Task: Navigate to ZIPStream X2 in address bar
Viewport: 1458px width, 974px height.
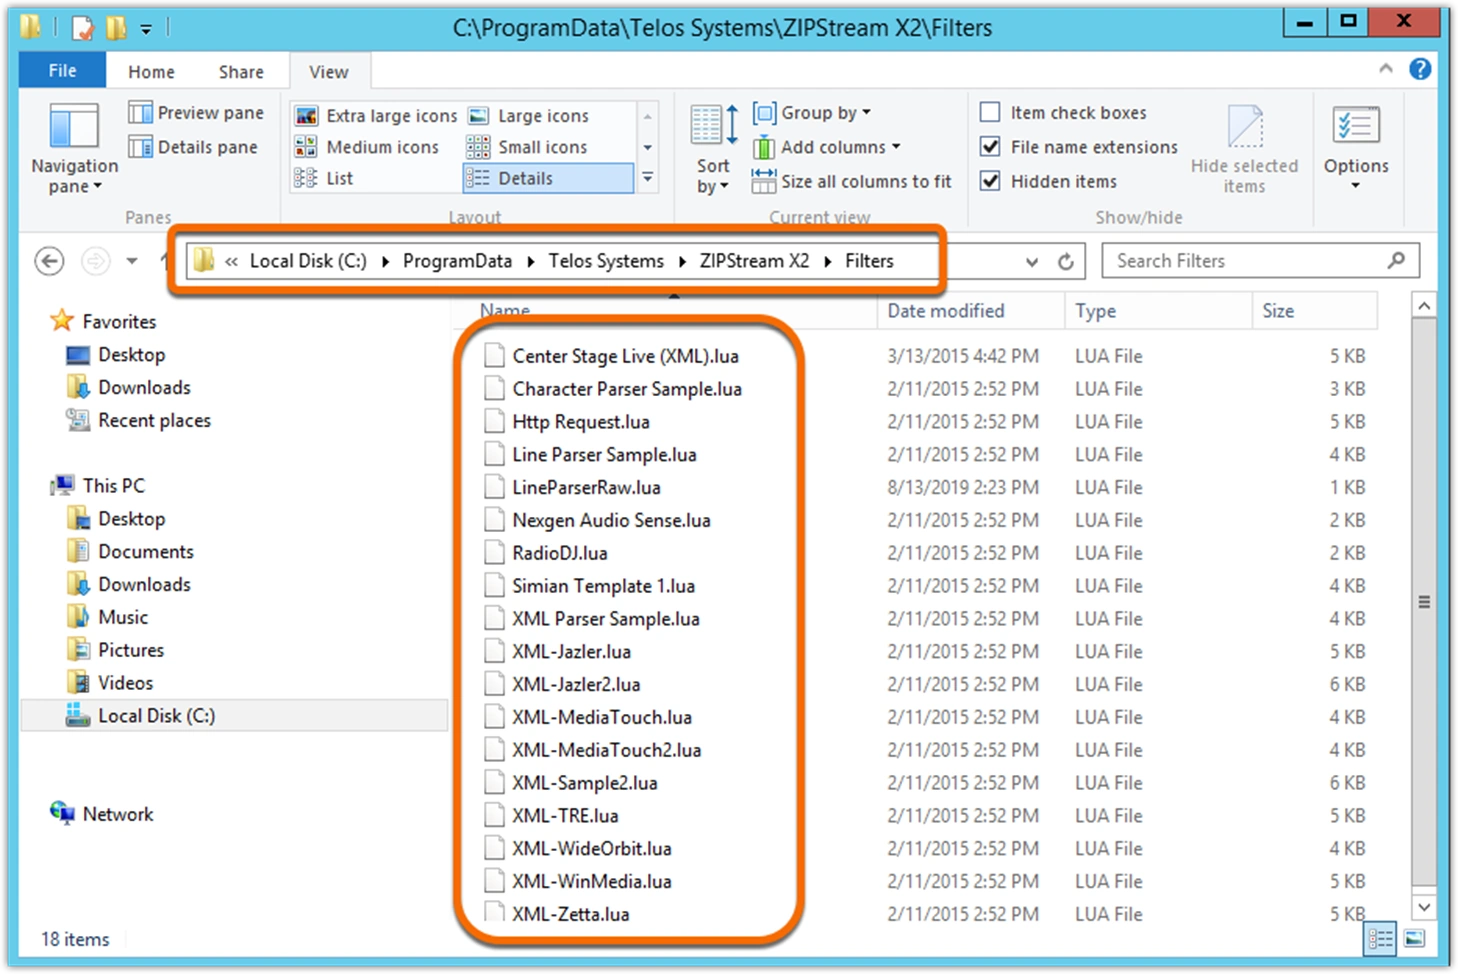Action: [x=754, y=261]
